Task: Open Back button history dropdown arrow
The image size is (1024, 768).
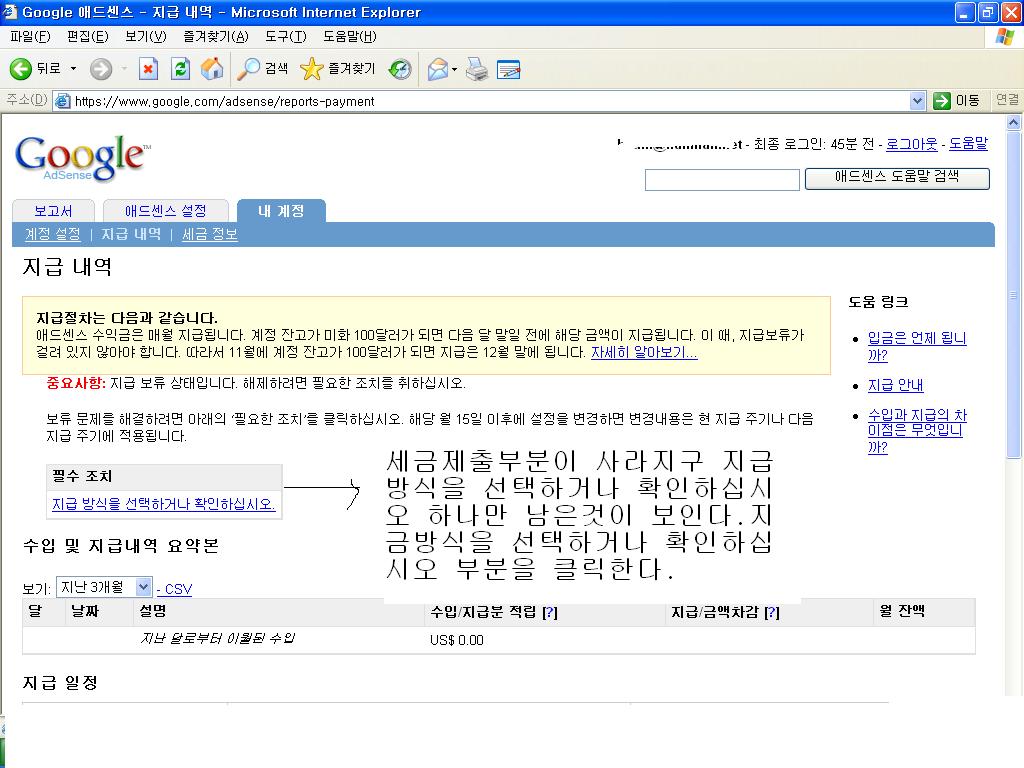Action: click(73, 69)
